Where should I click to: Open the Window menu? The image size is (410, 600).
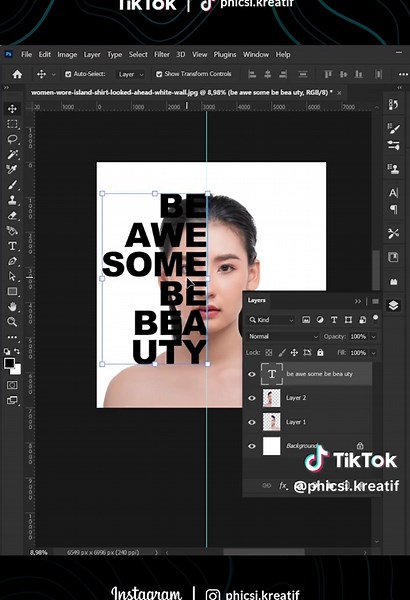256,54
